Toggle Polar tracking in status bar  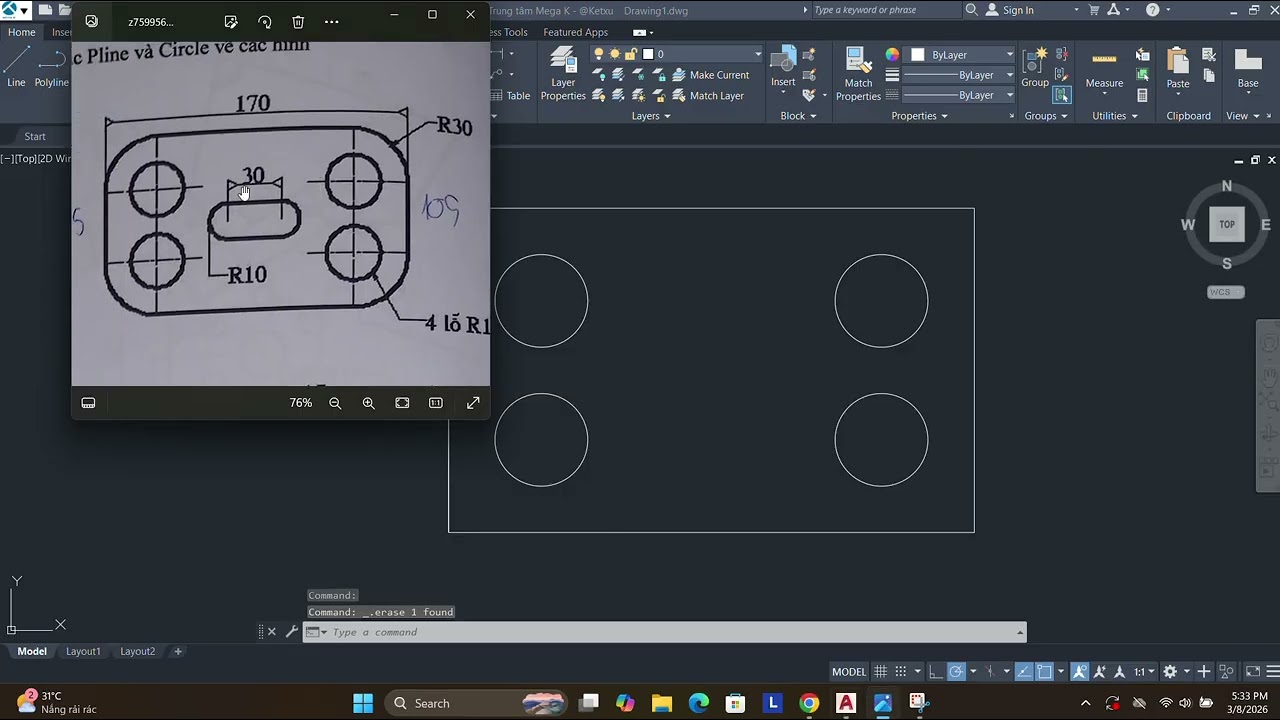[956, 672]
